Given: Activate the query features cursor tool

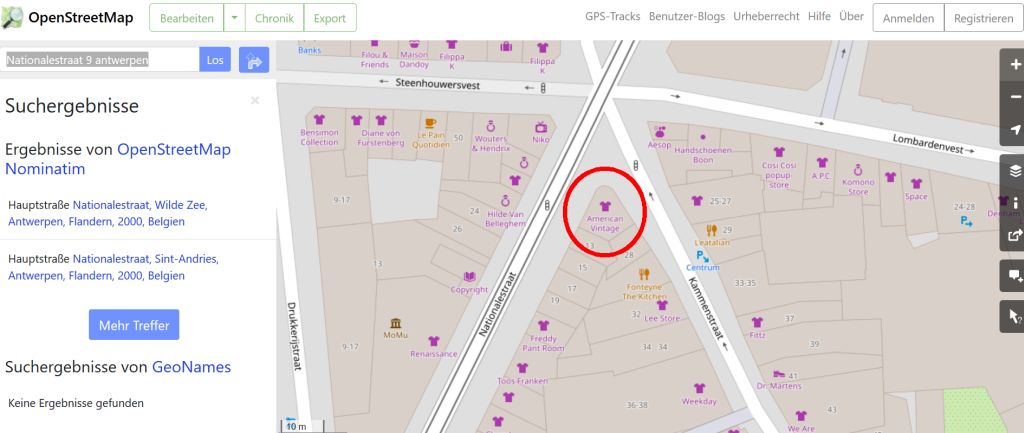Looking at the screenshot, I should point(1014,317).
